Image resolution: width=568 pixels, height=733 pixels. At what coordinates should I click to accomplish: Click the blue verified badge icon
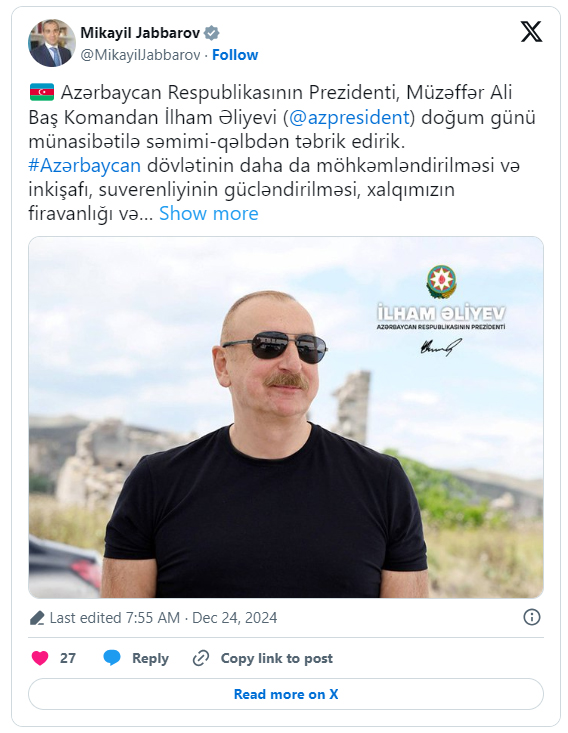tap(211, 33)
